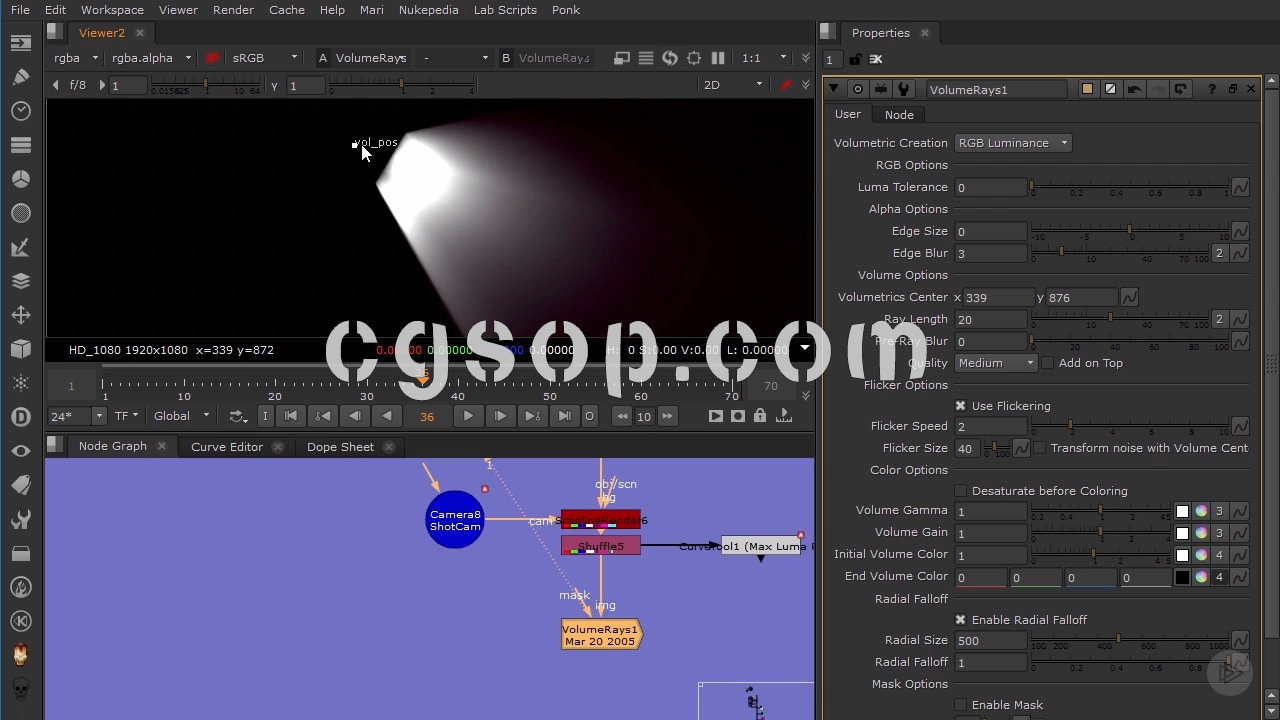Jump to last frame of timeline
The width and height of the screenshot is (1280, 720).
[x=564, y=416]
